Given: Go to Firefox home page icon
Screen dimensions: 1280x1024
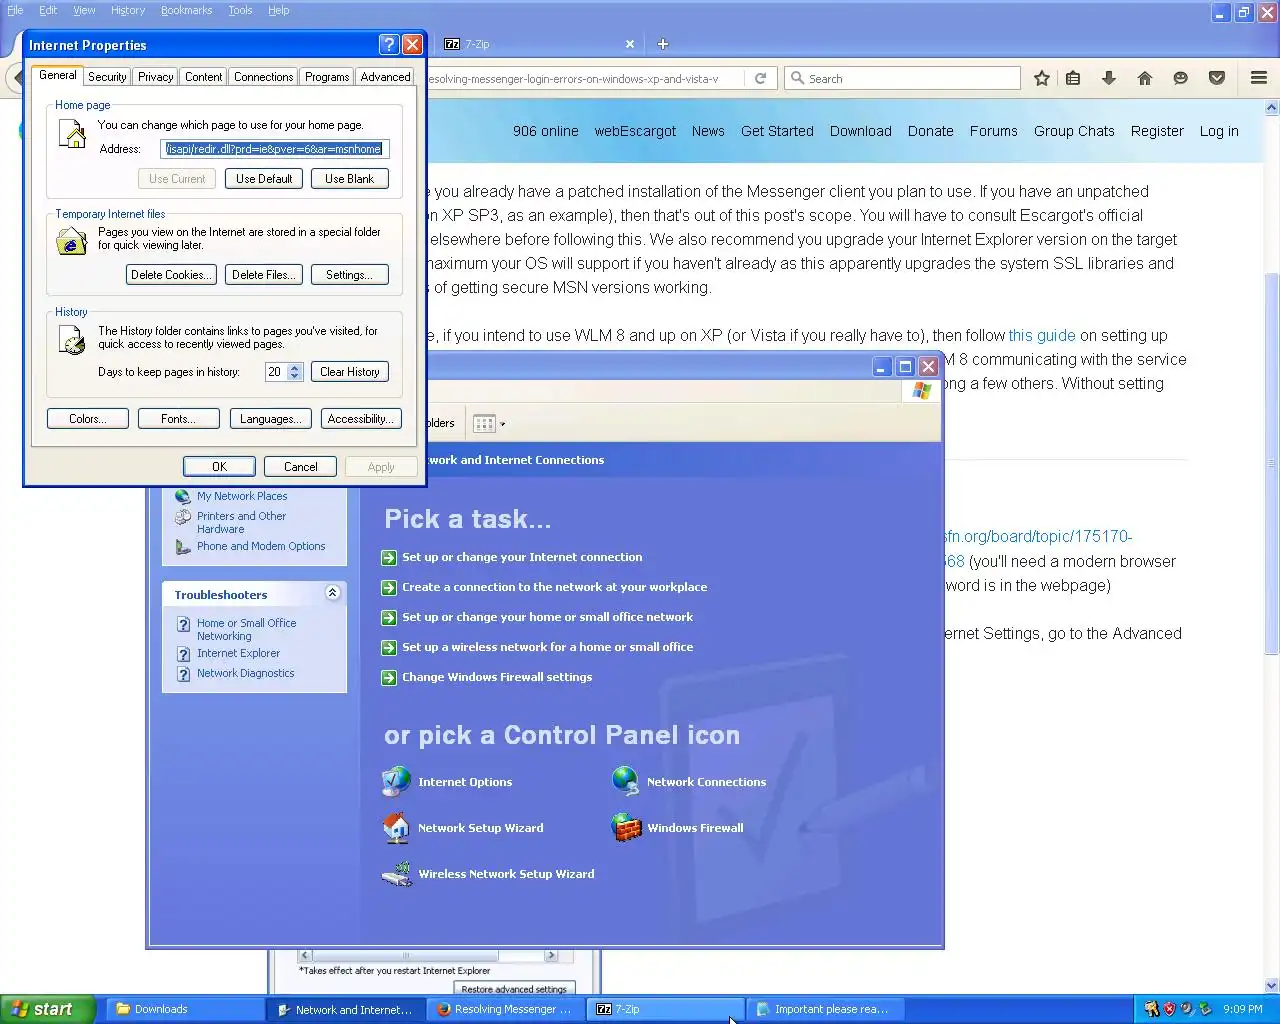Looking at the screenshot, I should [1144, 78].
